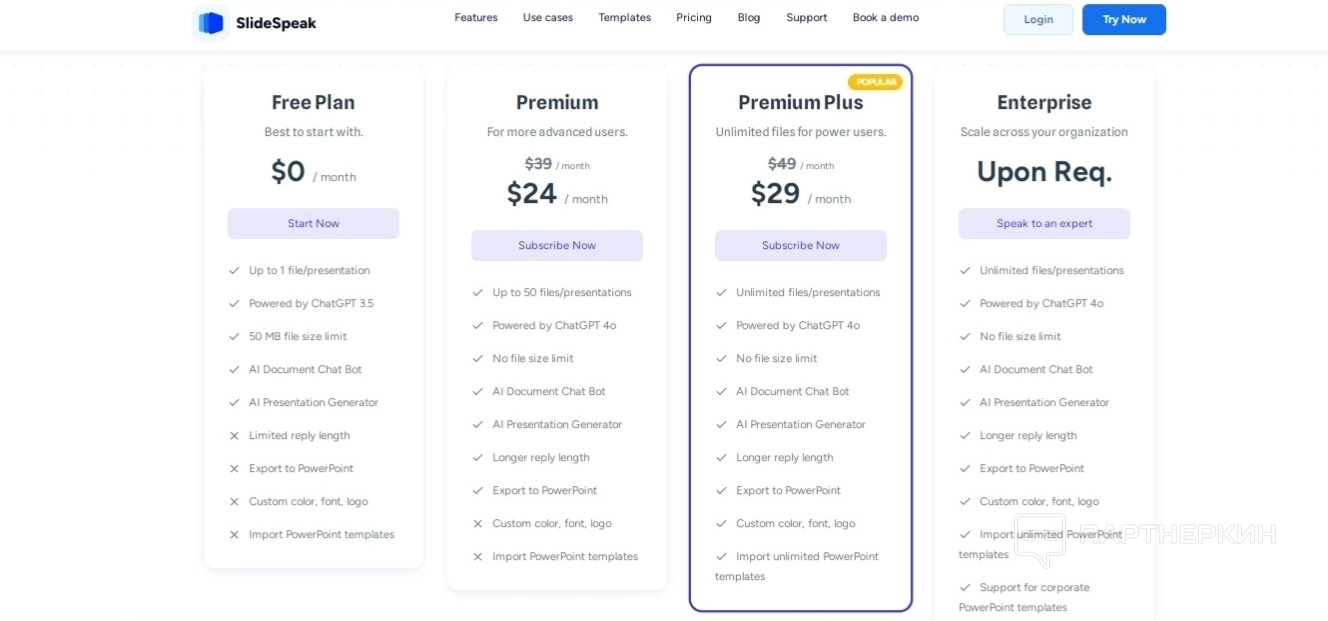Open the Pricing page link
This screenshot has height=621, width=1328.
[694, 18]
